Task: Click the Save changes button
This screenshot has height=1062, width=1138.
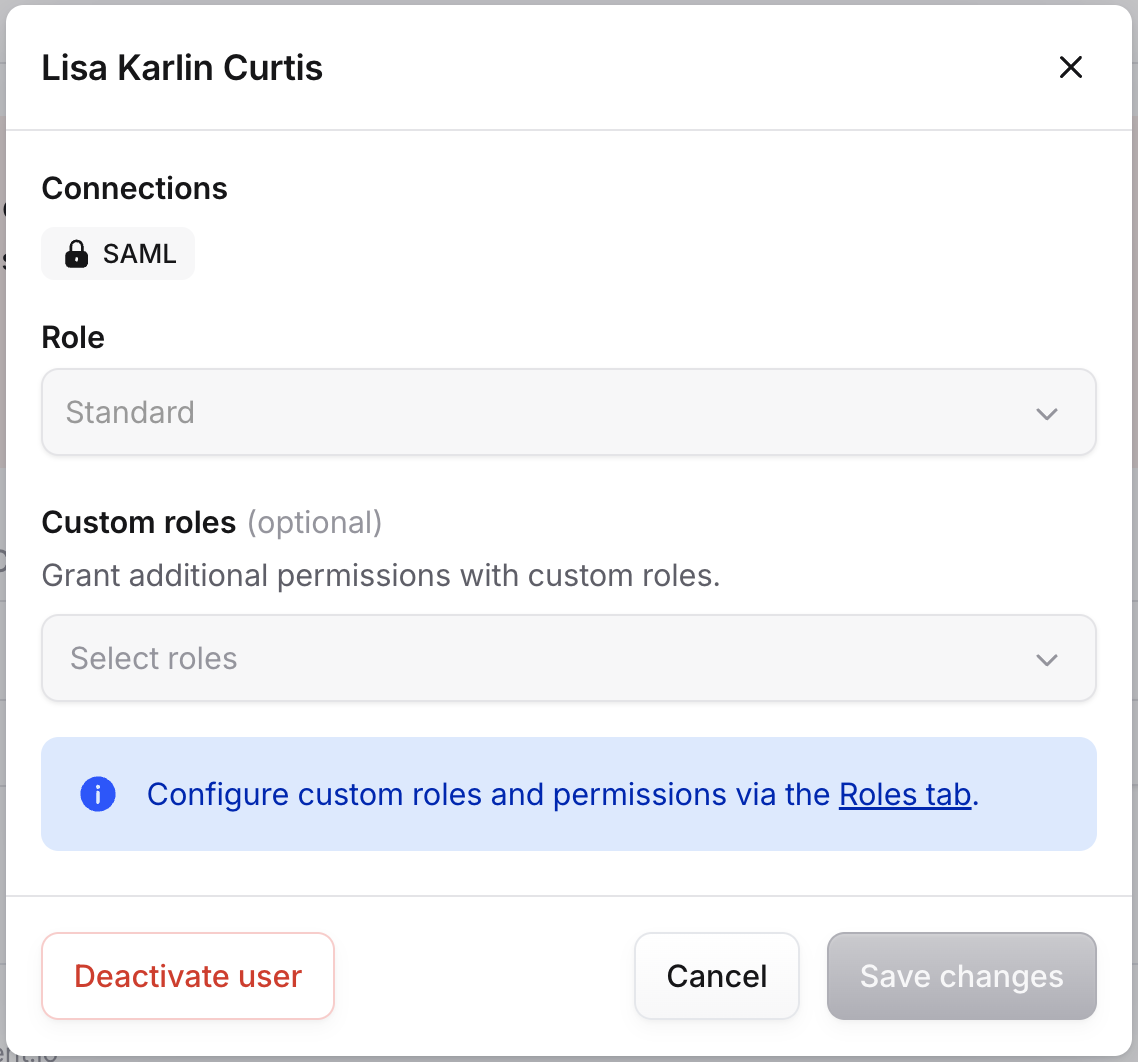Action: 961,976
